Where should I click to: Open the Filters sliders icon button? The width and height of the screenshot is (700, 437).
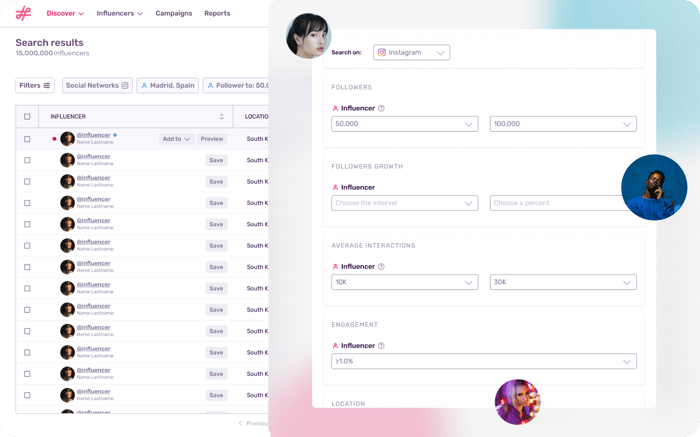point(47,86)
